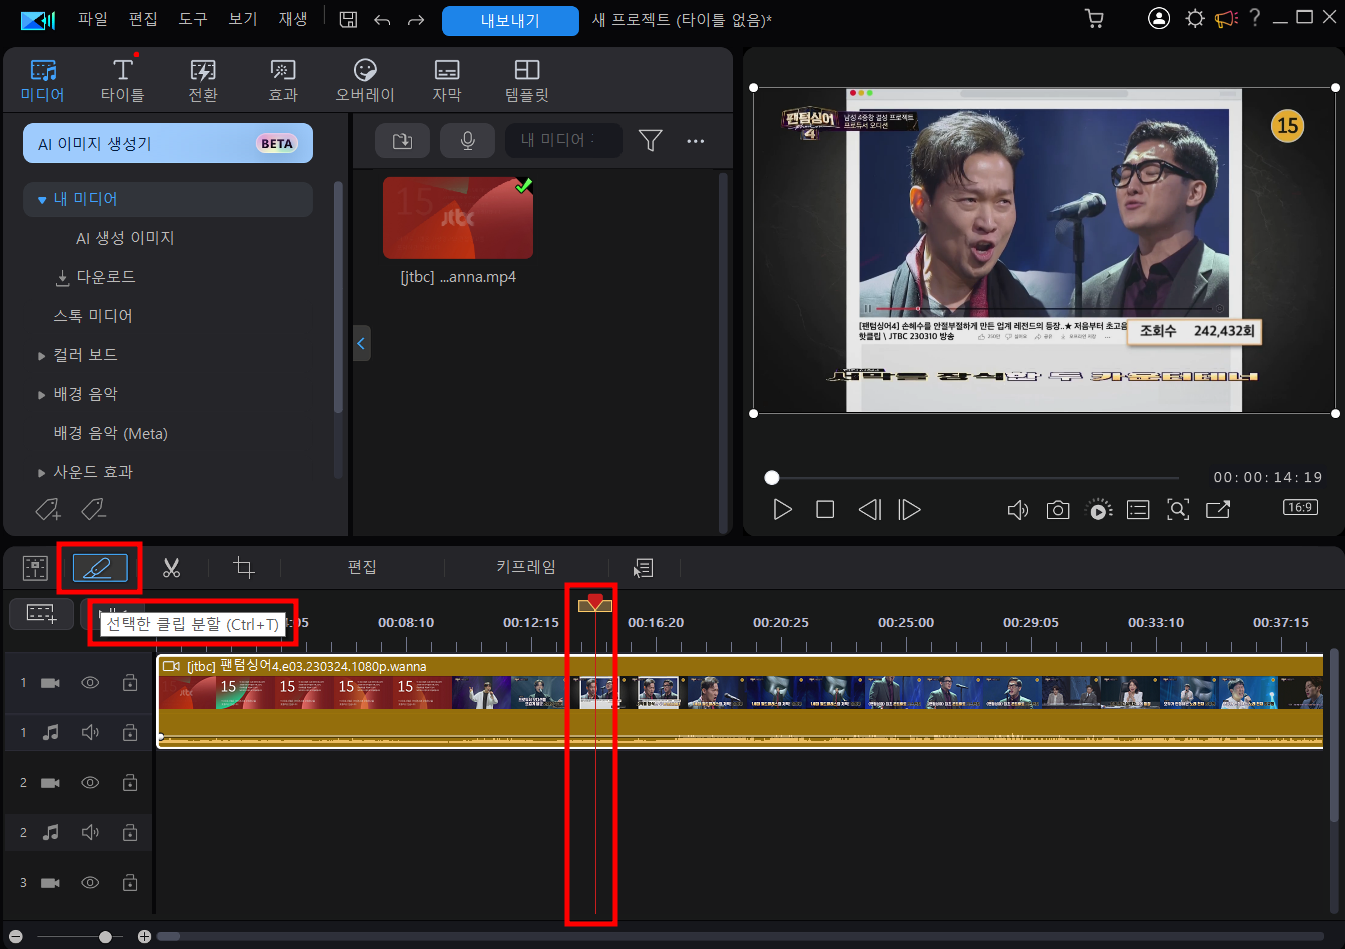
Task: View announcements megaphone icon
Action: click(x=1226, y=18)
